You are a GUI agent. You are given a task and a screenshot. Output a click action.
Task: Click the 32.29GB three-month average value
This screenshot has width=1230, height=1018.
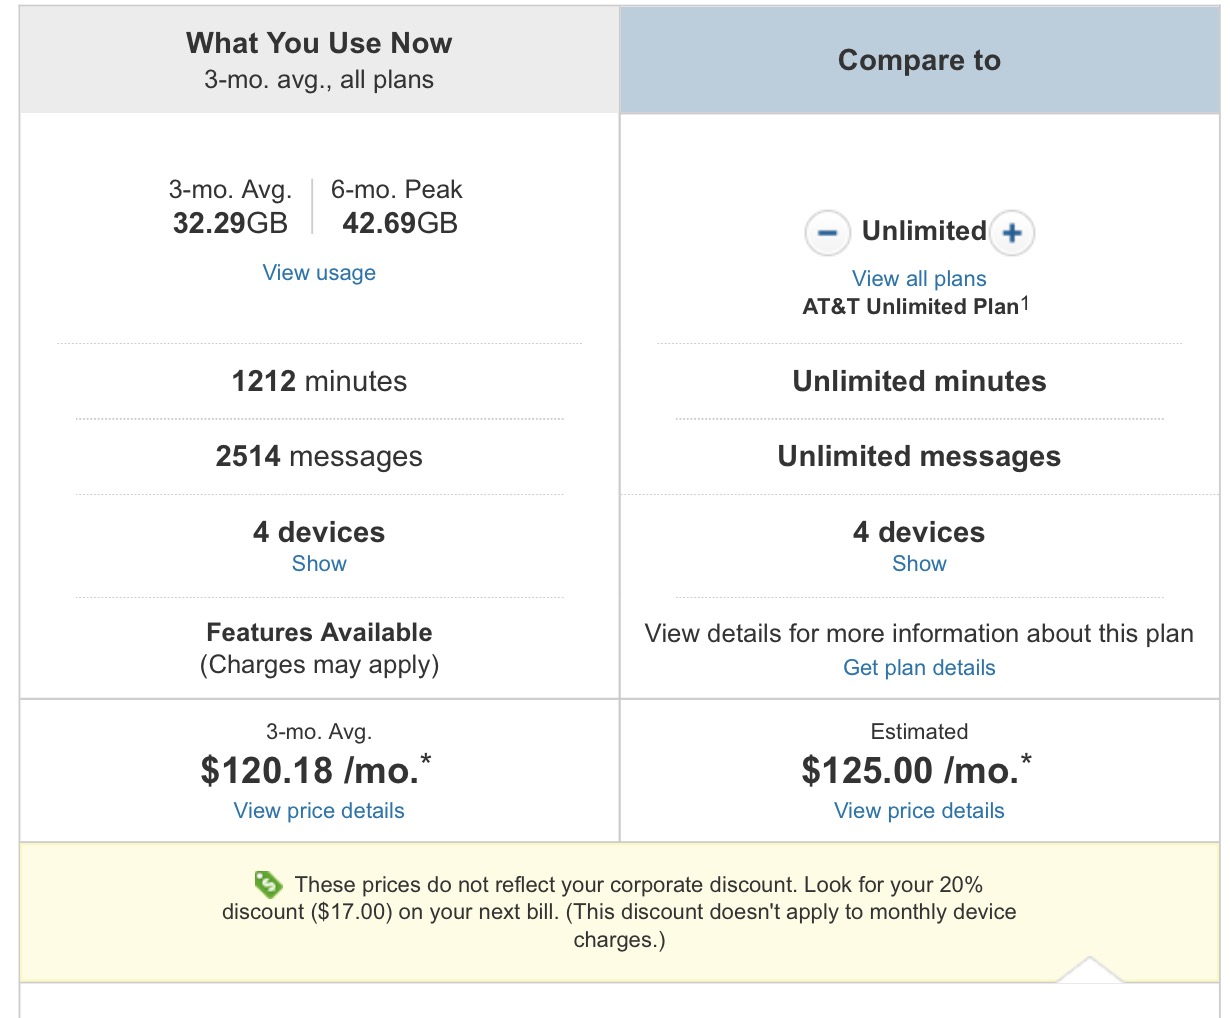point(230,223)
